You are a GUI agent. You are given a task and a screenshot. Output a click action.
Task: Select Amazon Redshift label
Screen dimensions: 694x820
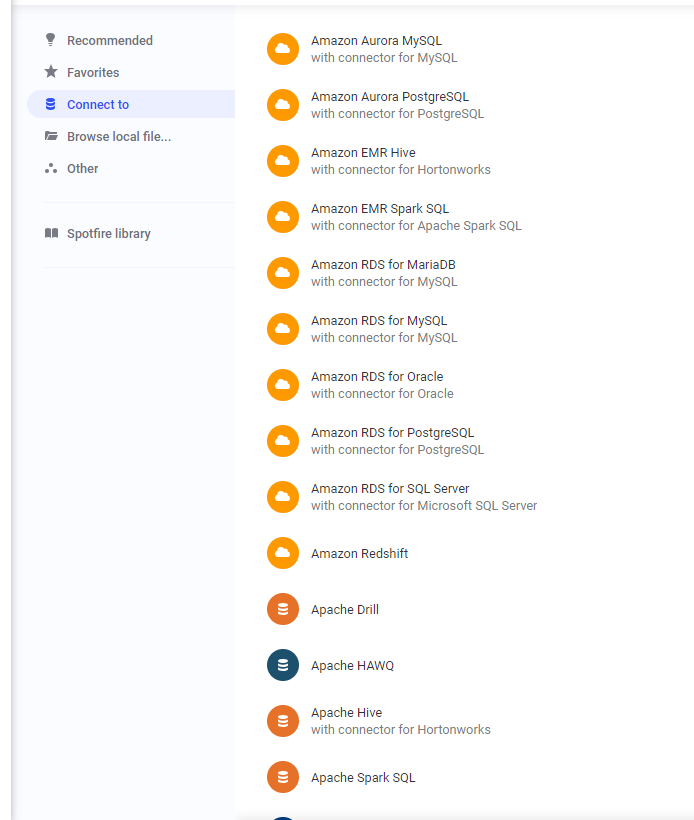pos(359,553)
